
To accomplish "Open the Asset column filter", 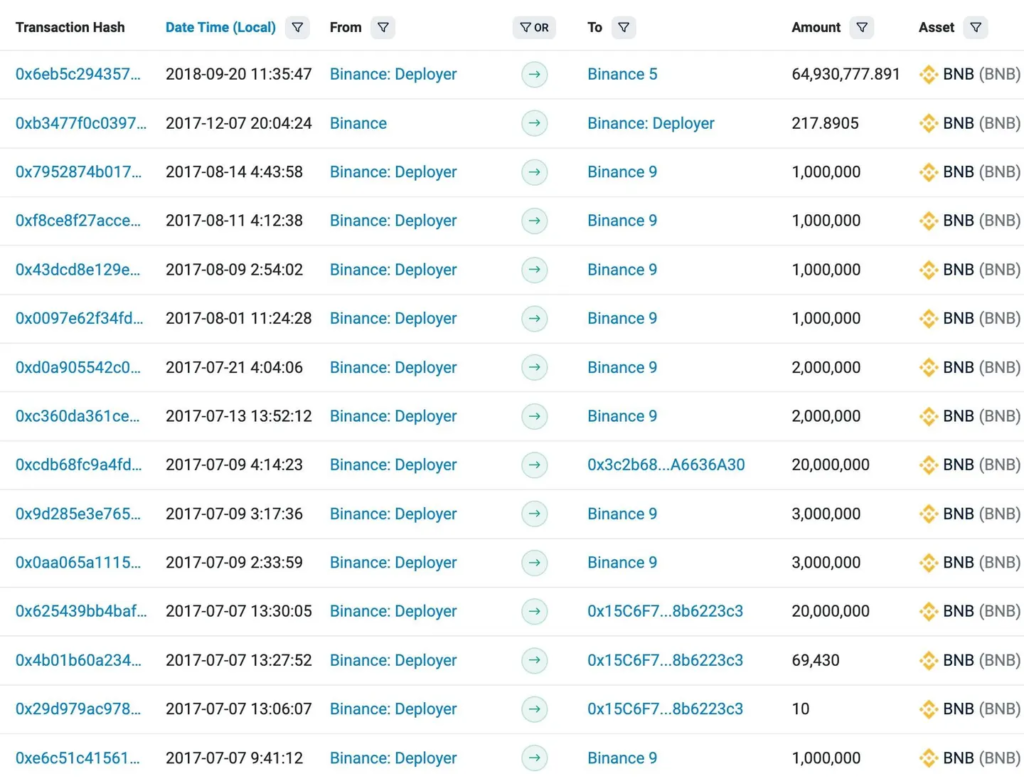I will (x=976, y=28).
